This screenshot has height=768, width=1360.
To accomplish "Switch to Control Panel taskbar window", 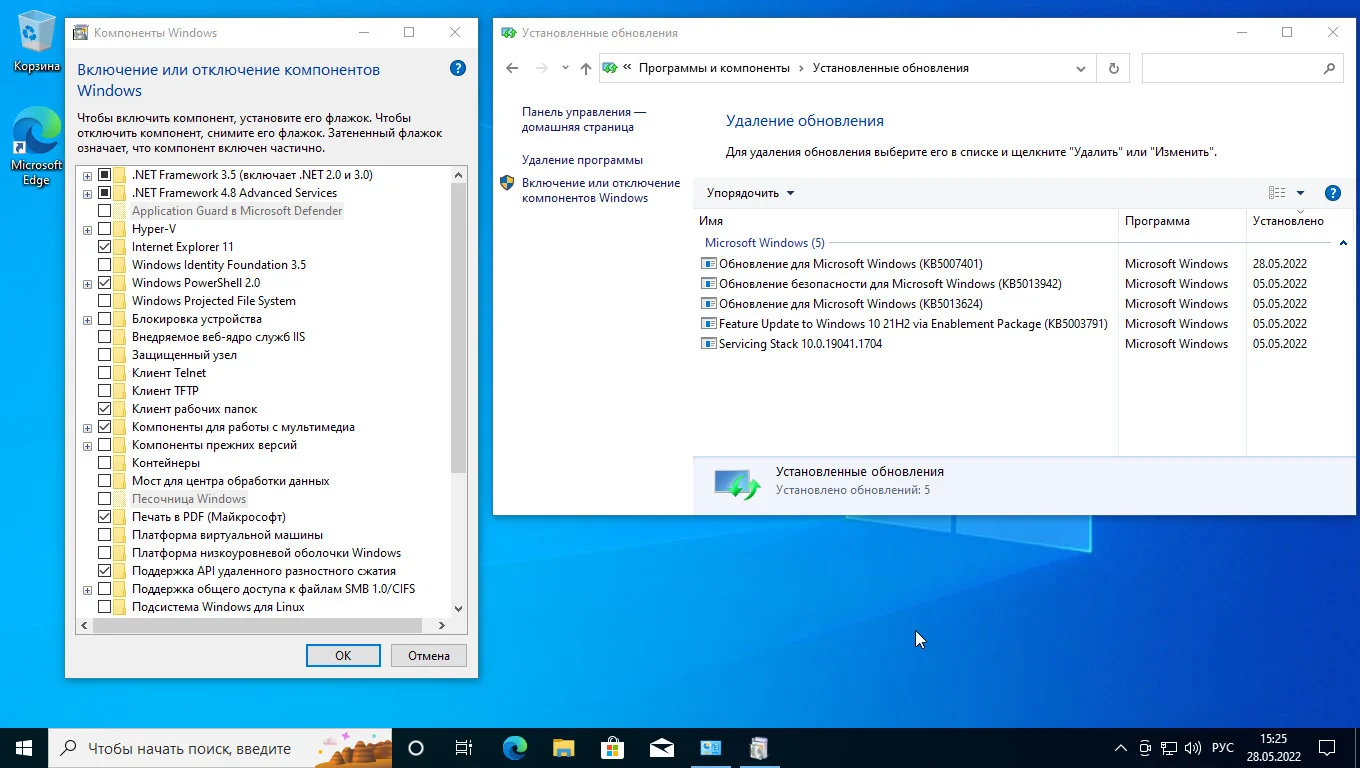I will [710, 748].
